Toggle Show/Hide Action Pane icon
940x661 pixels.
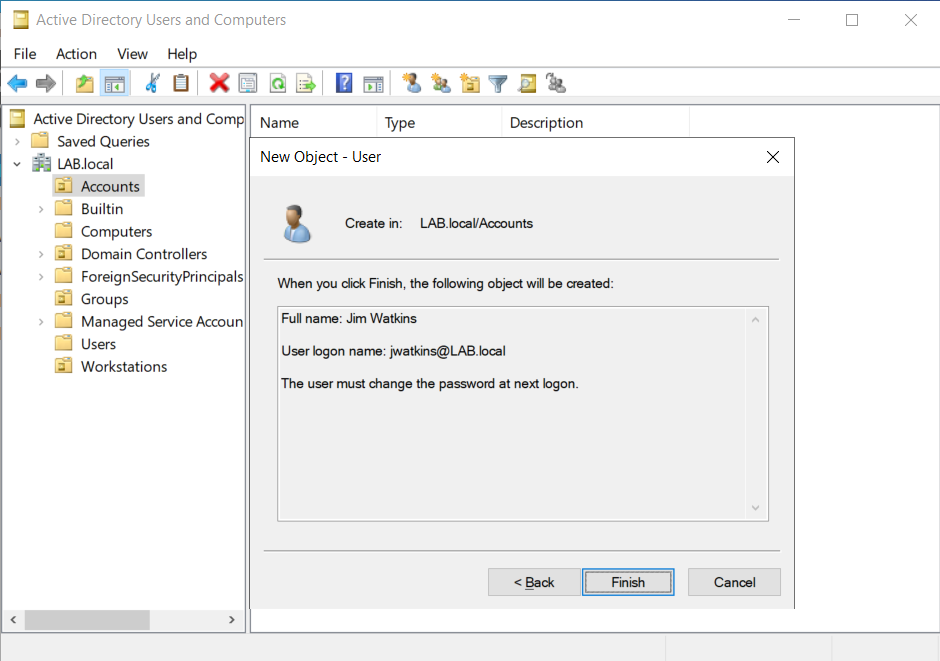[x=373, y=83]
